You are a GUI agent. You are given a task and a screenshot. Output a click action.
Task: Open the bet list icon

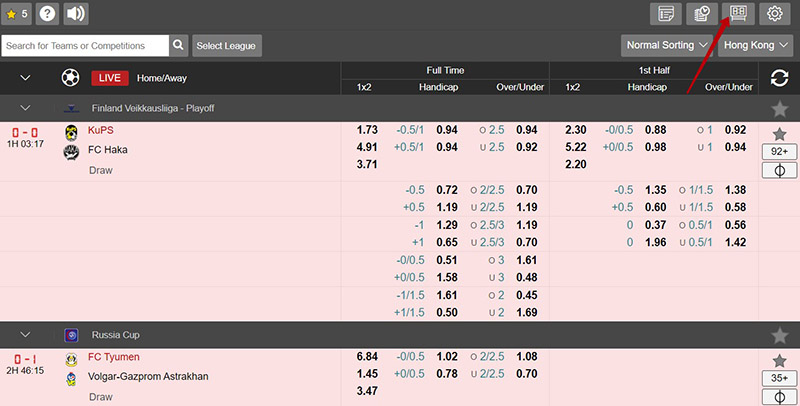coord(666,14)
